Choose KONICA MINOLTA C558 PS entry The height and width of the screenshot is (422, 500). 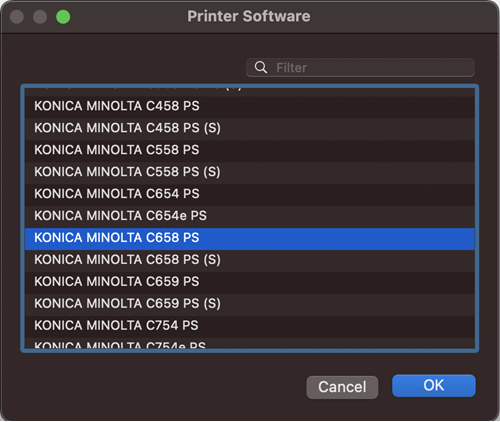click(250, 151)
